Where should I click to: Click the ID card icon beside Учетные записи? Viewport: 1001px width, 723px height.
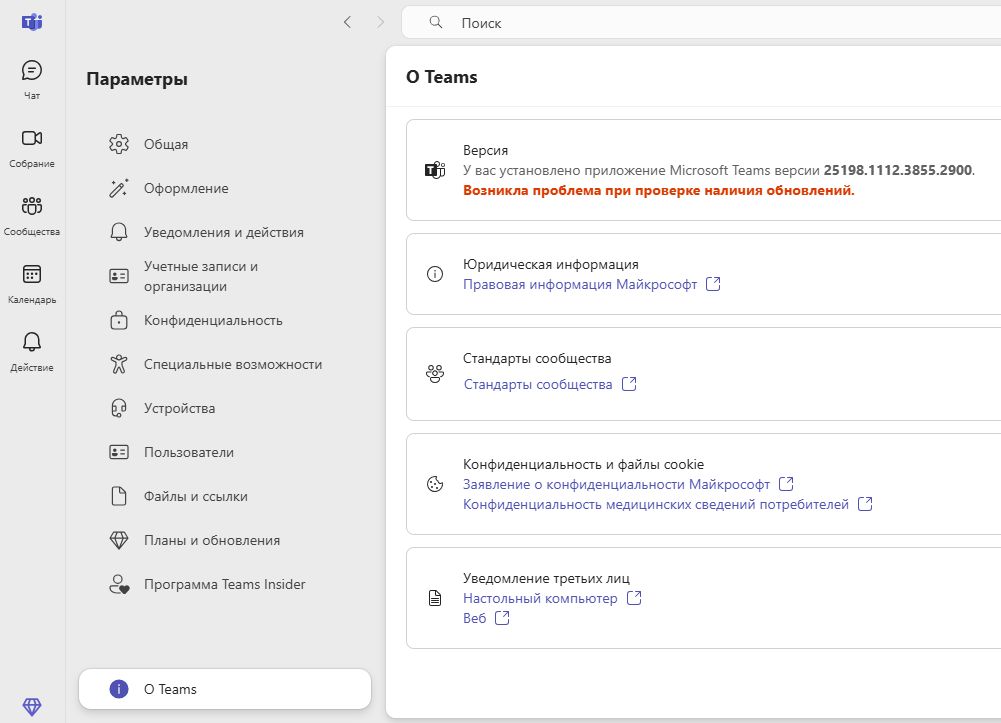tap(119, 276)
